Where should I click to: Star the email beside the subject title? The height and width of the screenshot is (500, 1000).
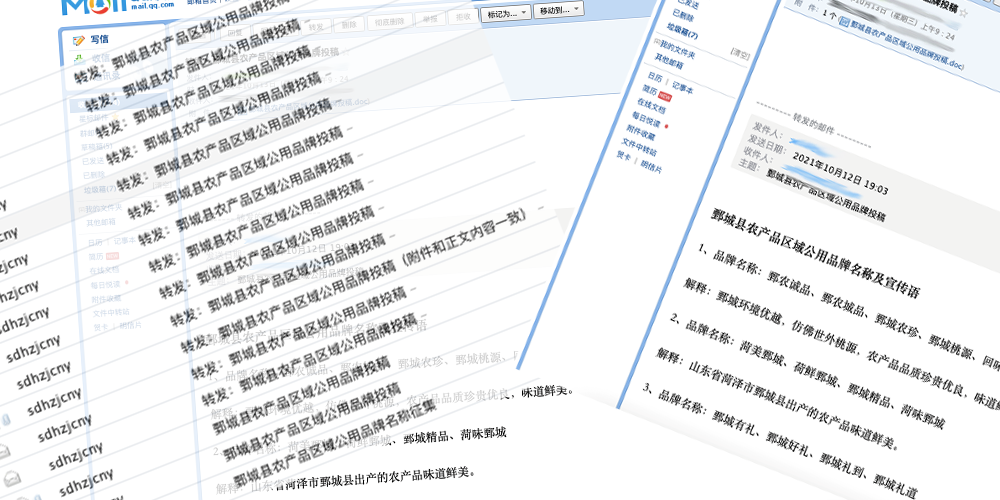click(x=962, y=14)
